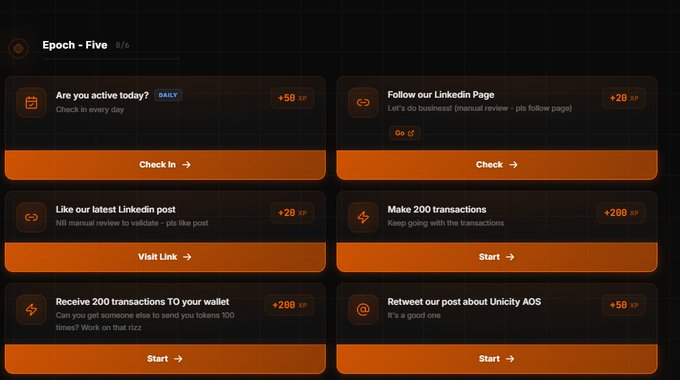Click the Epoch Five progress counter
Screen dimensions: 680x380
point(122,45)
